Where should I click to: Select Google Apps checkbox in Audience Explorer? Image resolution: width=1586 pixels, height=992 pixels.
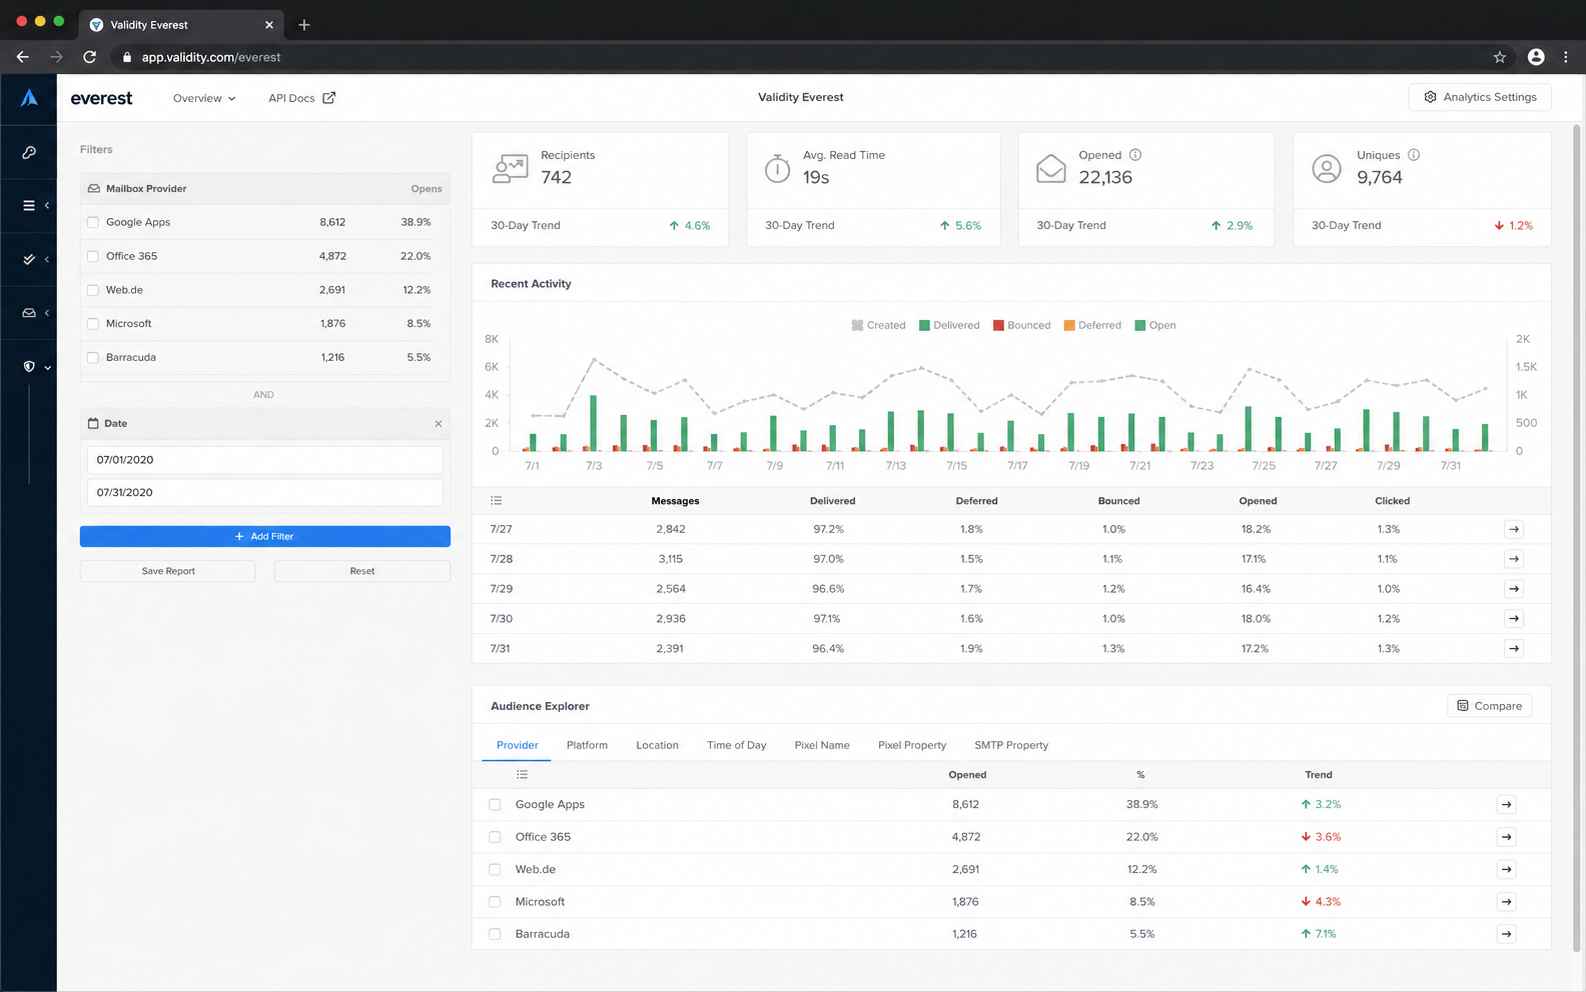[495, 805]
